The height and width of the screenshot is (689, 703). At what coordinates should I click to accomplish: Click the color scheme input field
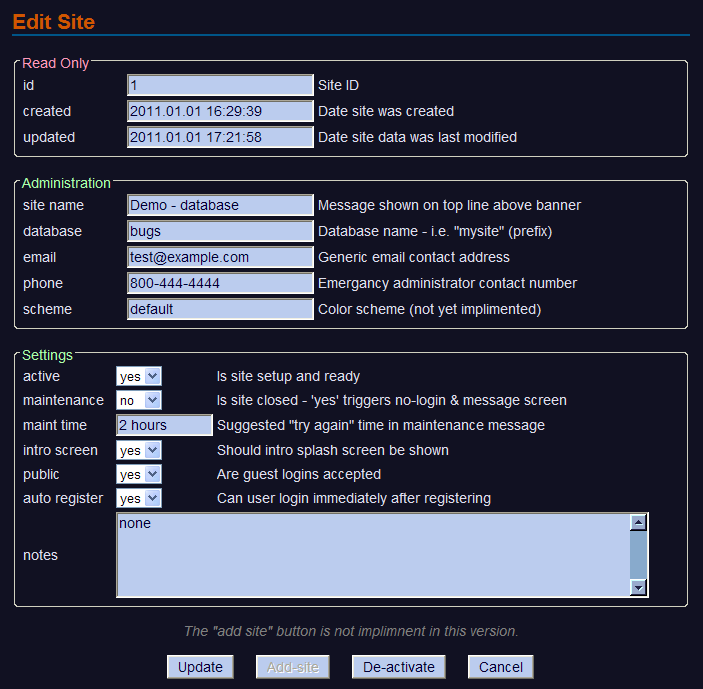[220, 309]
